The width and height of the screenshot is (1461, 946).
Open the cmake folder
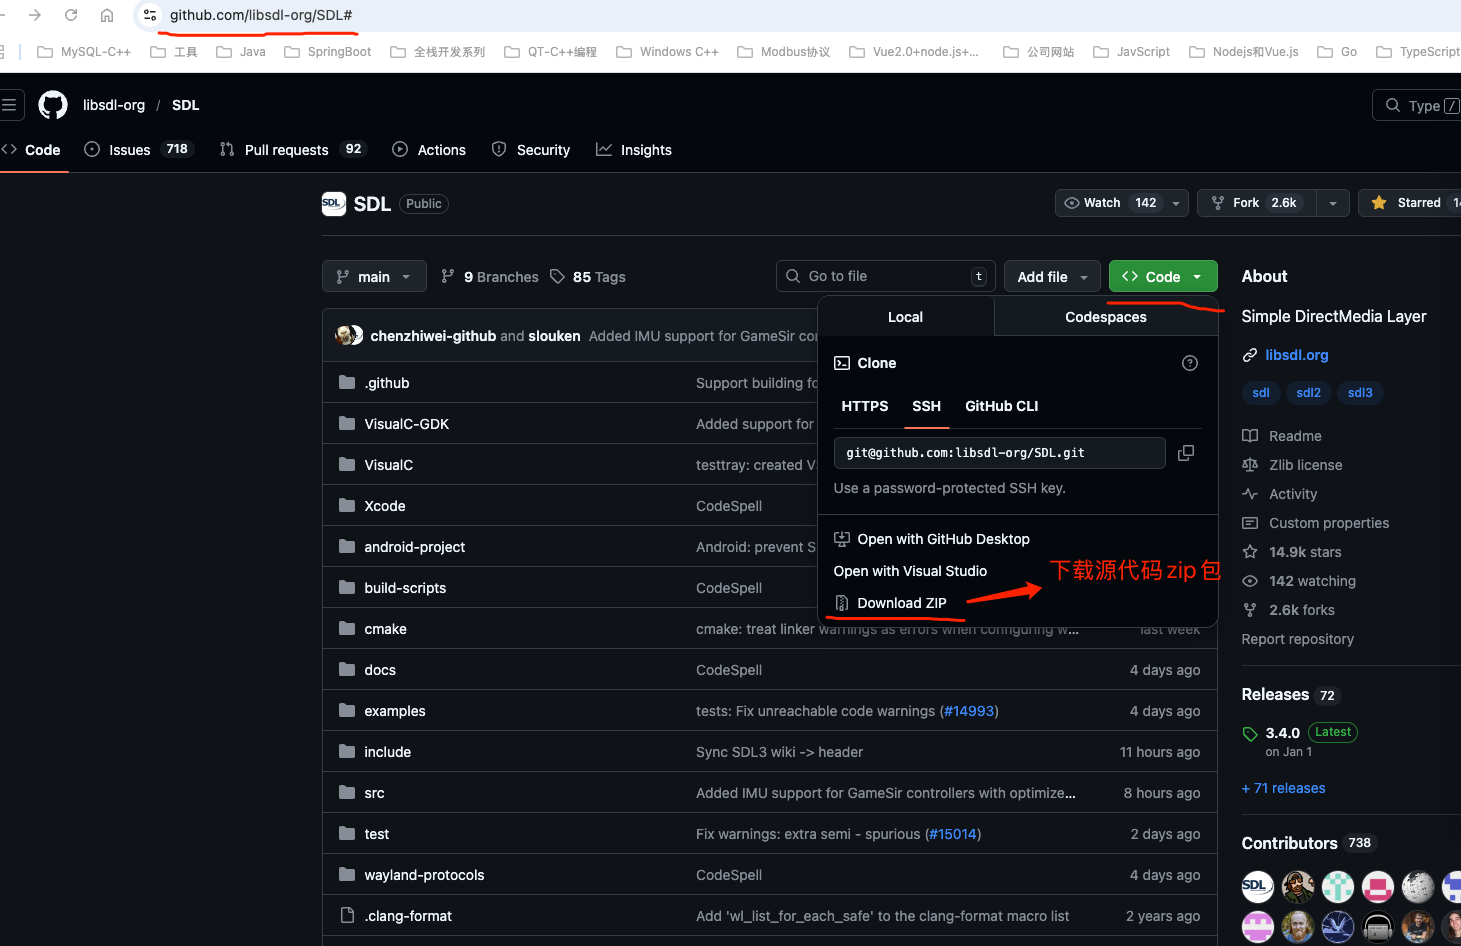pos(386,629)
